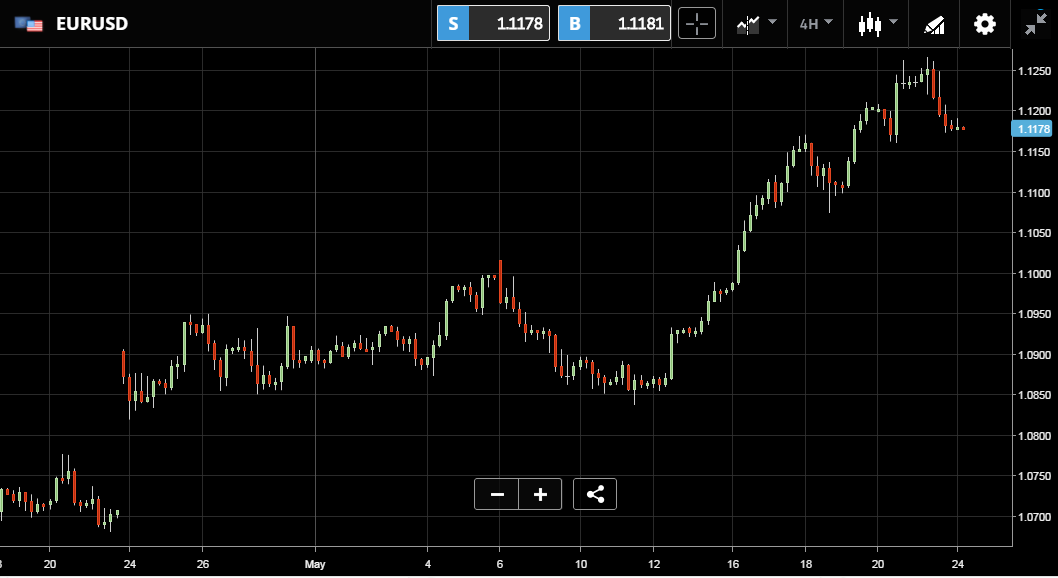The width and height of the screenshot is (1058, 578).
Task: Click the EURUSD instrument name
Action: (92, 24)
